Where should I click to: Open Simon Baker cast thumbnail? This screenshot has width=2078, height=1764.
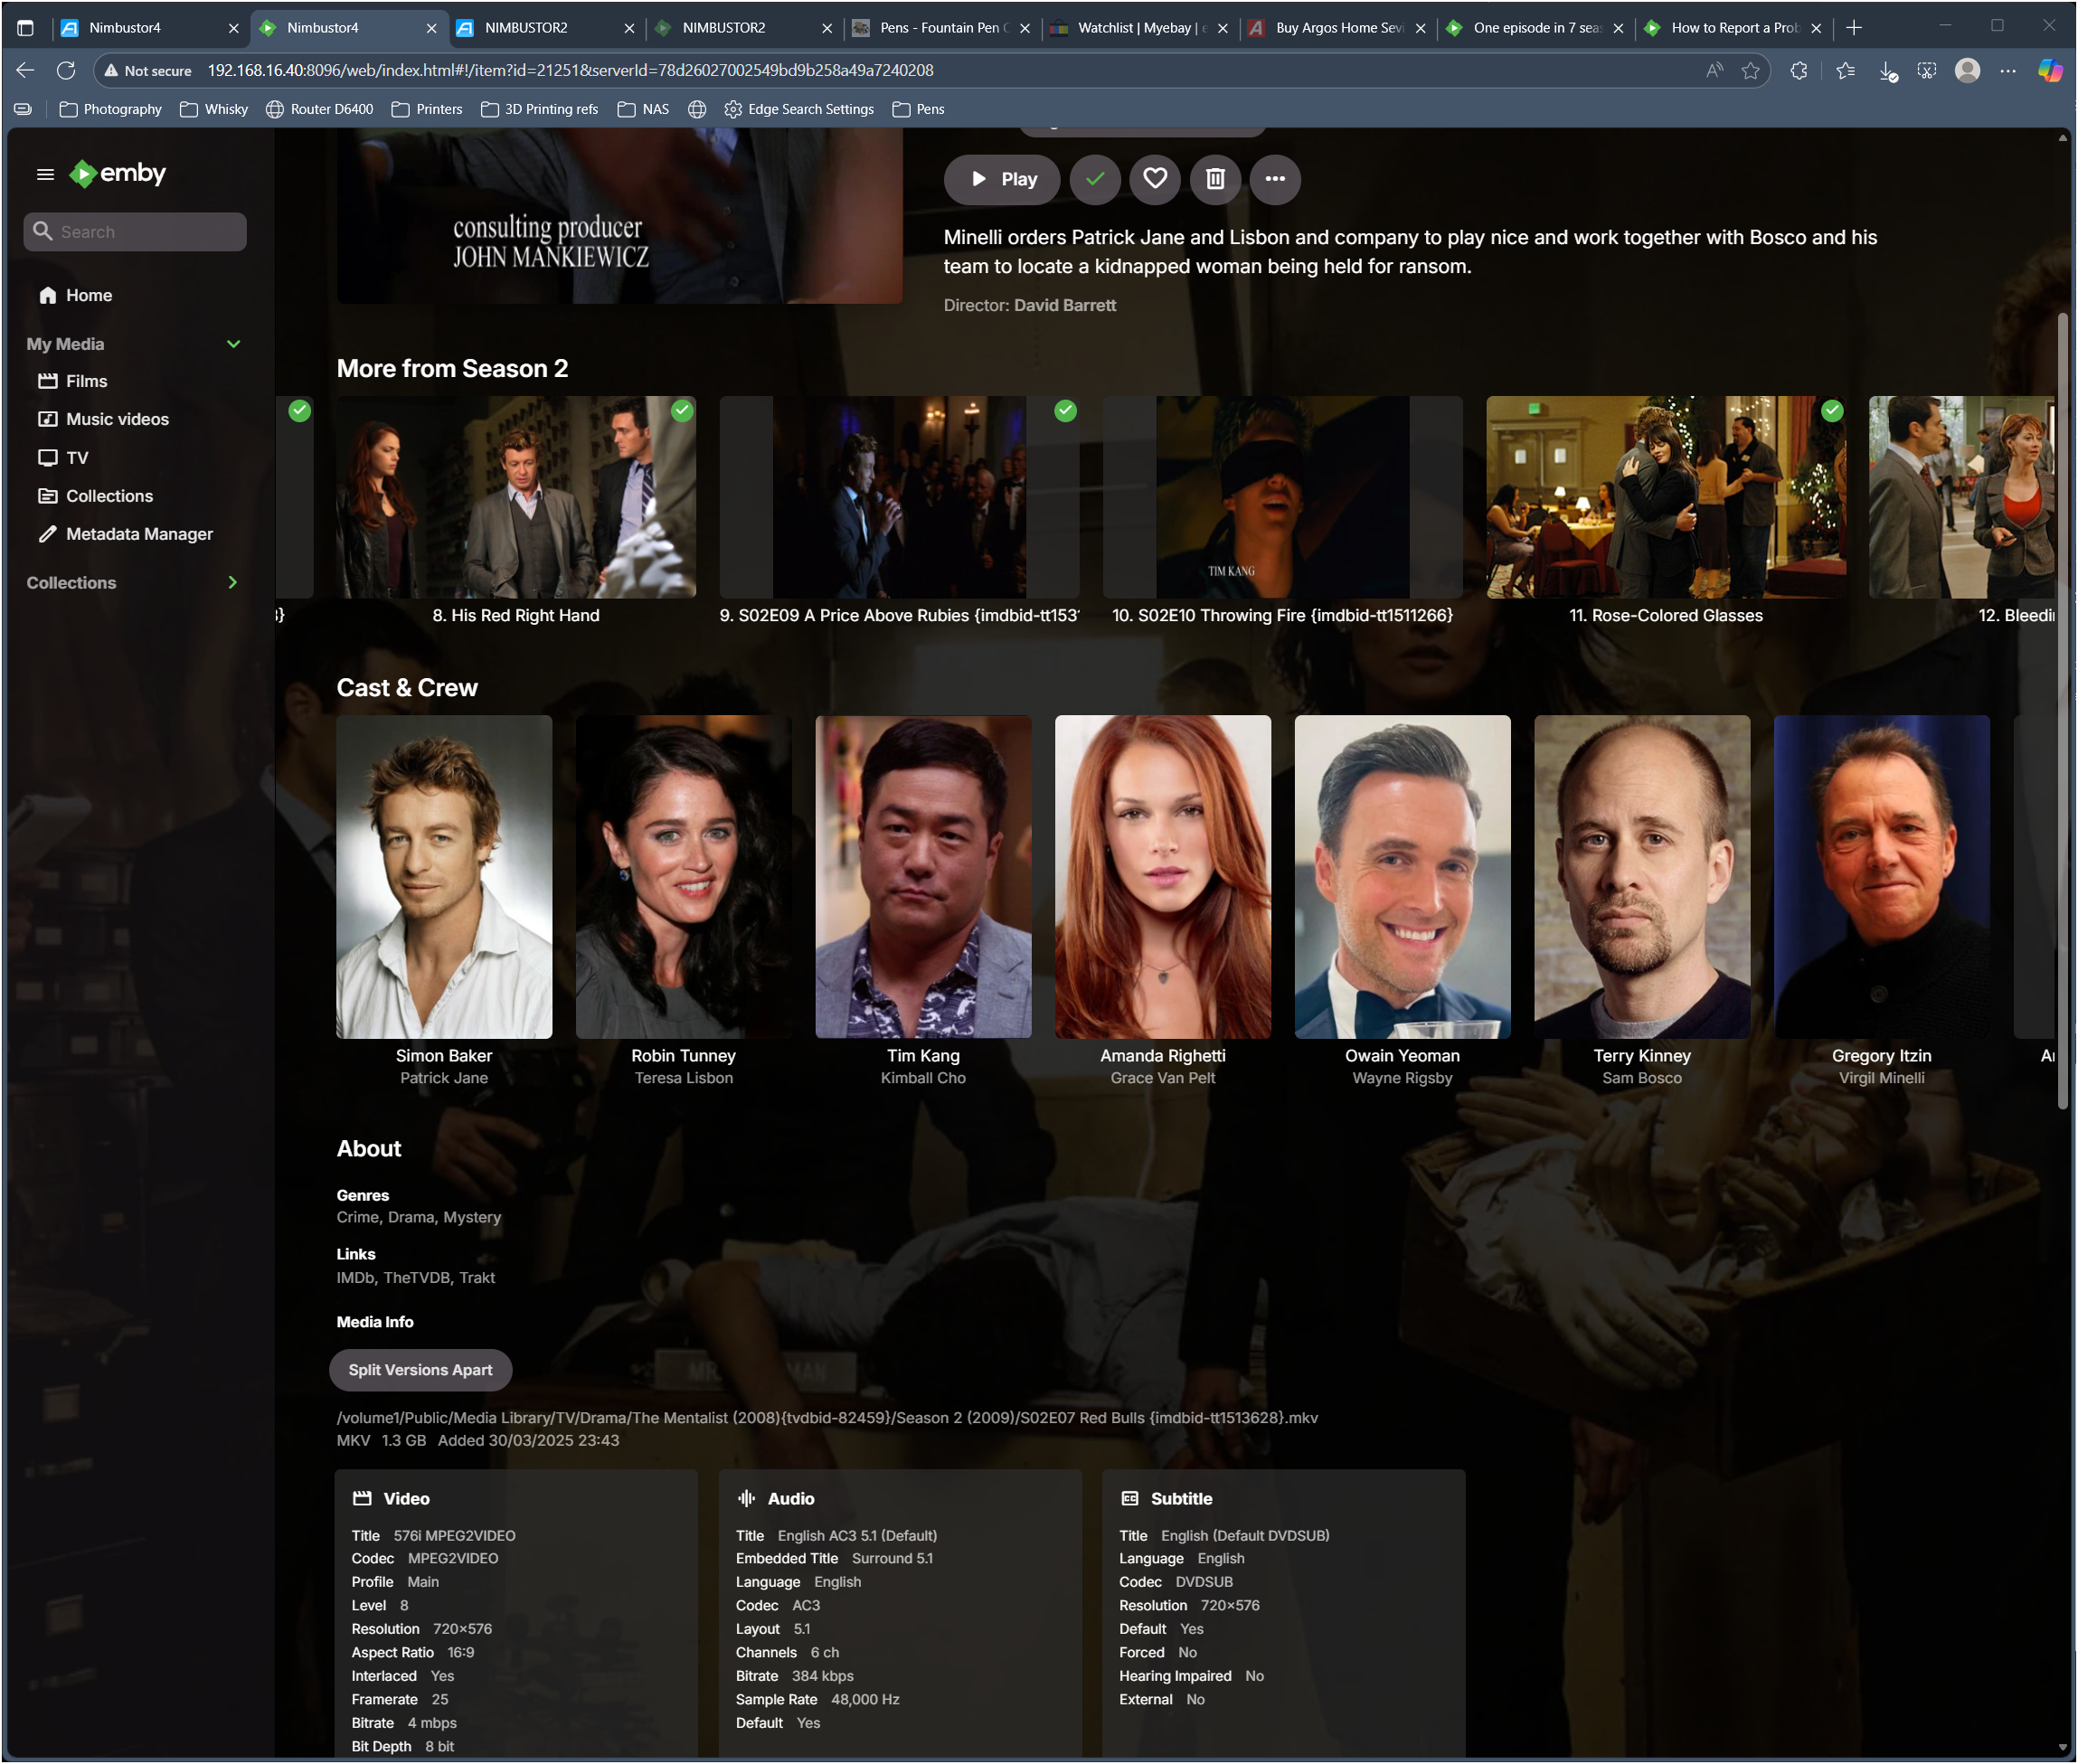coord(444,876)
